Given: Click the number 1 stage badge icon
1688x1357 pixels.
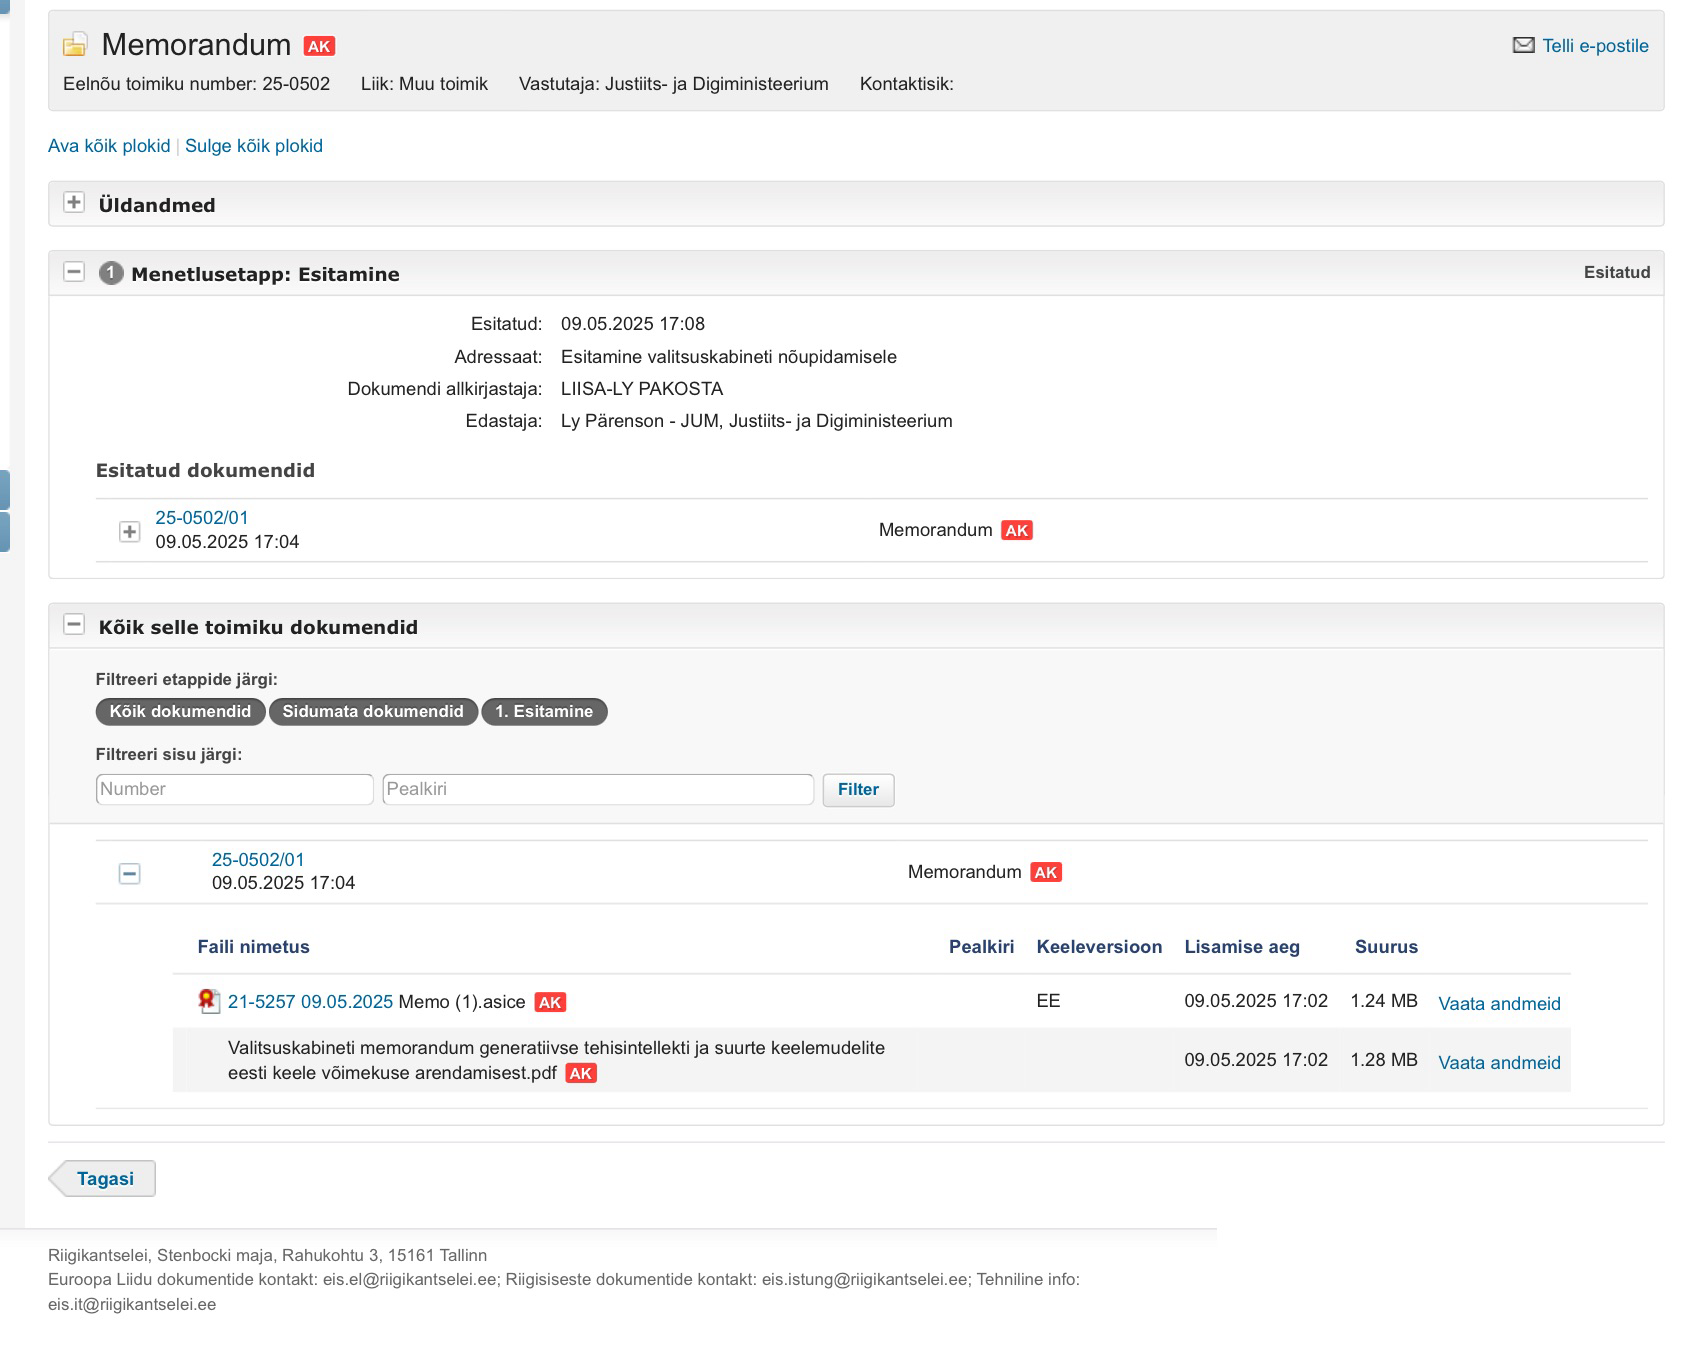Looking at the screenshot, I should (x=111, y=273).
